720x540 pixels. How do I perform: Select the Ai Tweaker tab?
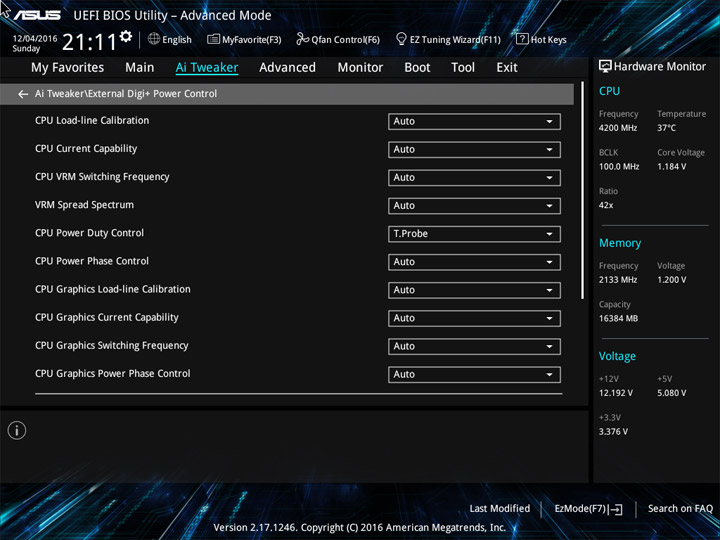coord(207,68)
